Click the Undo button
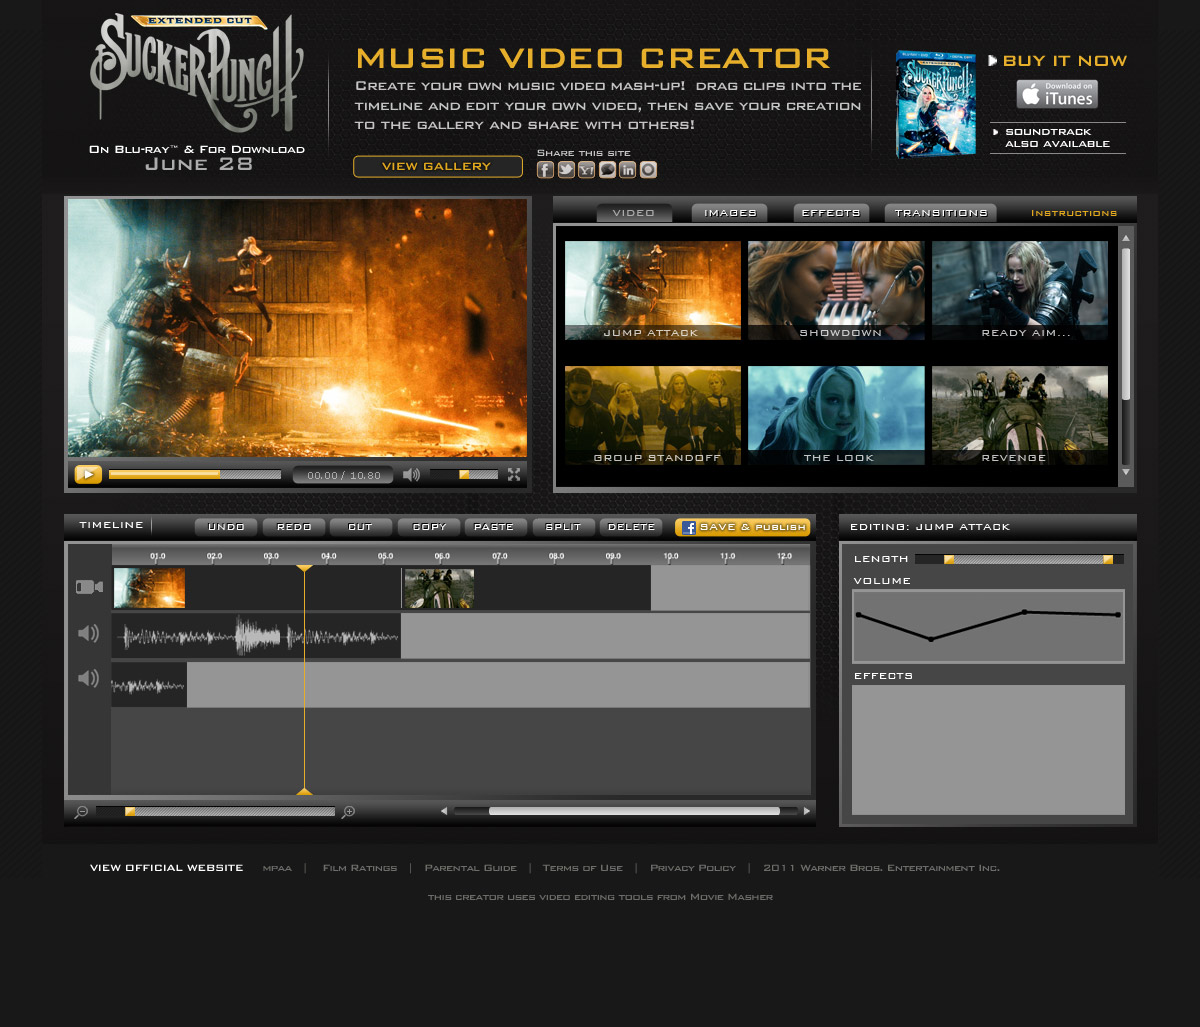 point(226,527)
